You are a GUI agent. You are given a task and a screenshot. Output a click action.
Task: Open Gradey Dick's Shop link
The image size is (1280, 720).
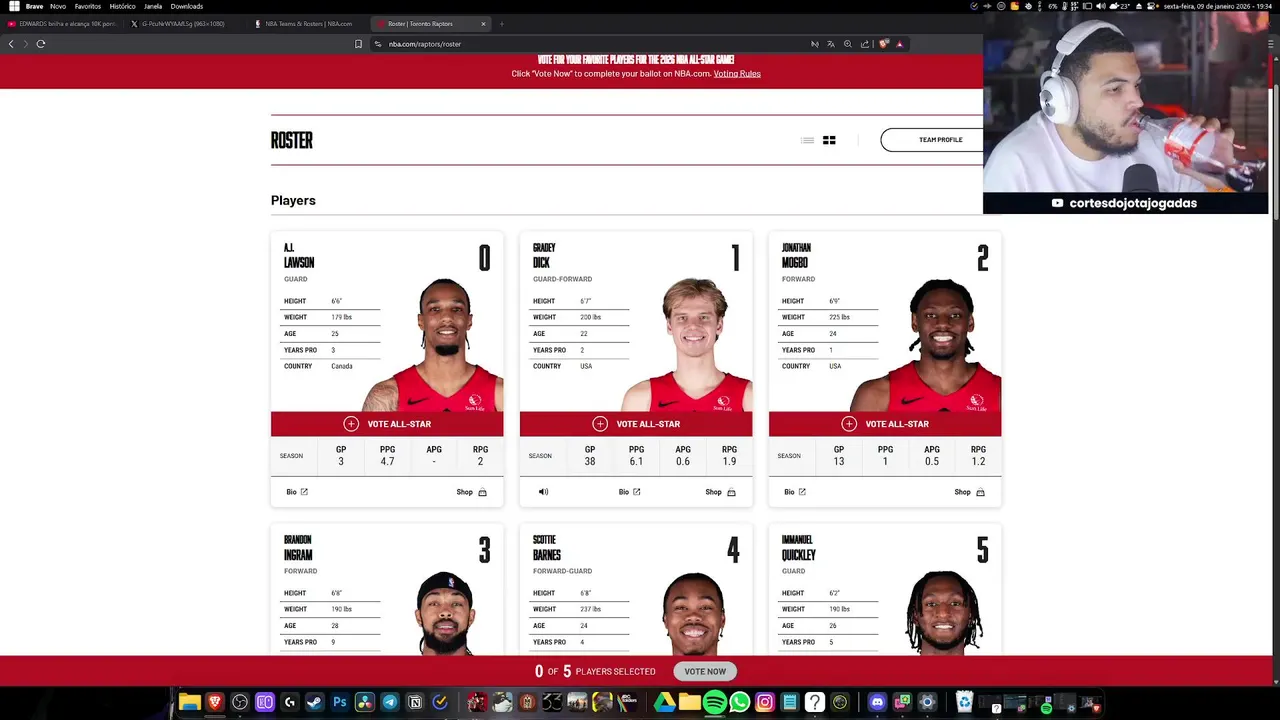pyautogui.click(x=721, y=492)
